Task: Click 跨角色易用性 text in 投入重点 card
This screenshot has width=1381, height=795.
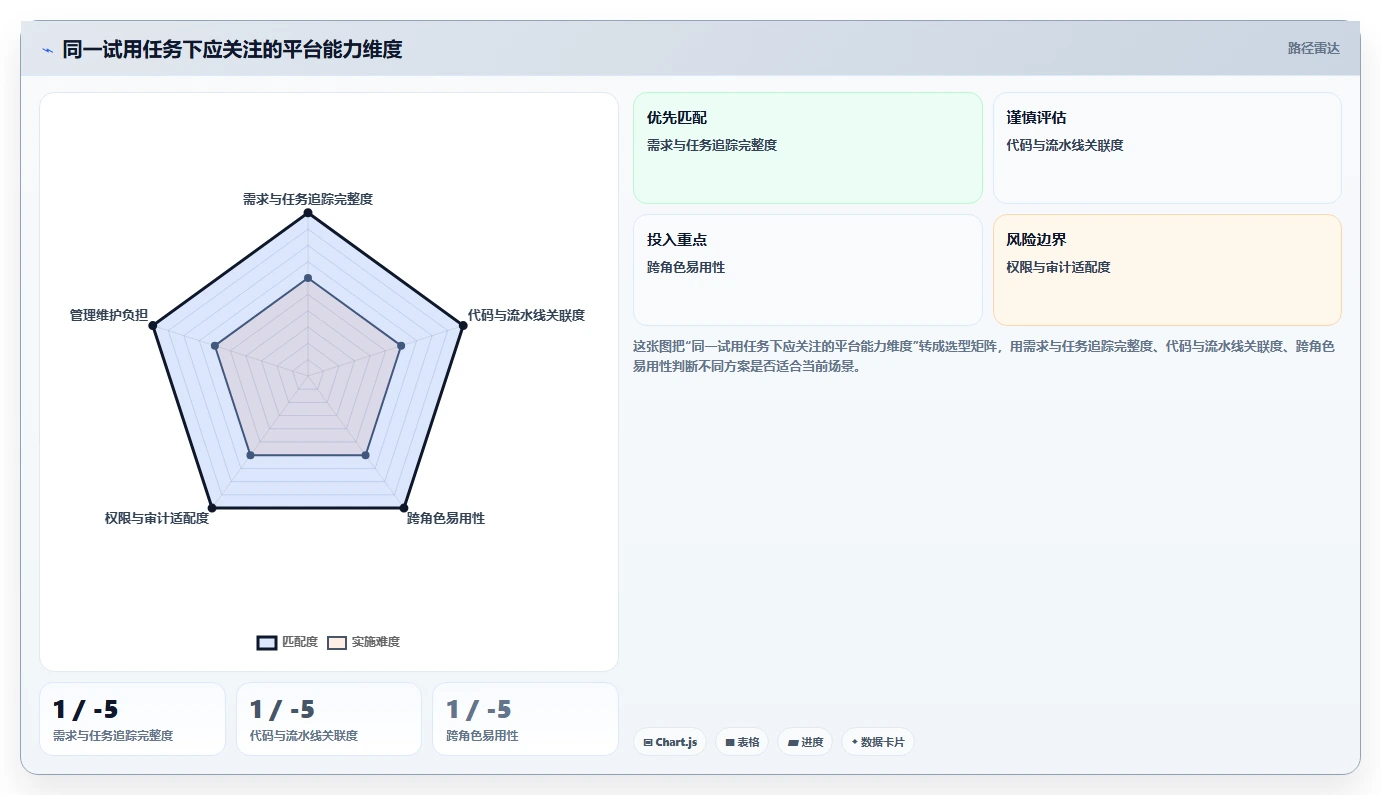Action: click(686, 267)
